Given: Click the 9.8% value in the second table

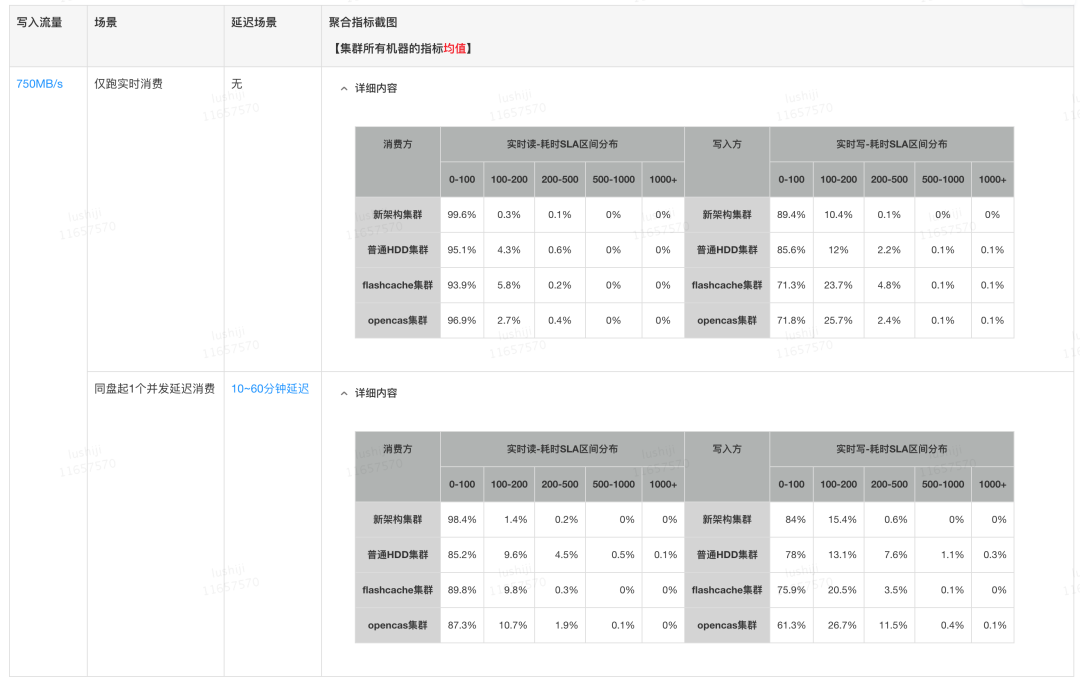Looking at the screenshot, I should click(x=515, y=590).
